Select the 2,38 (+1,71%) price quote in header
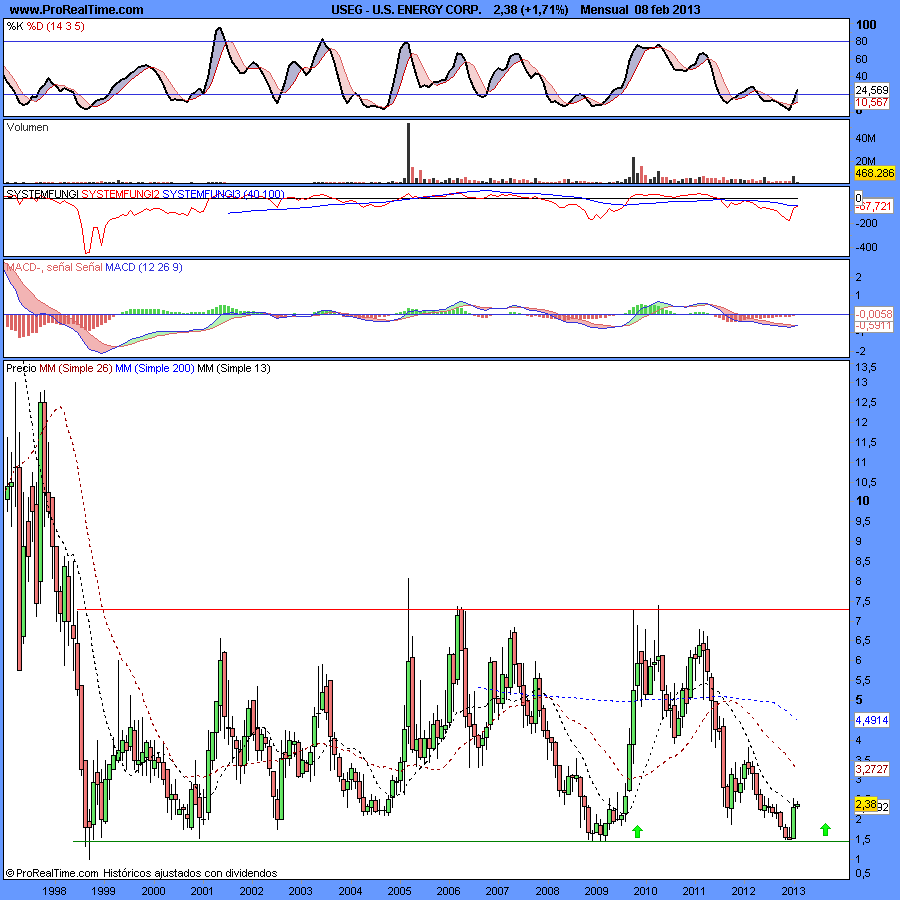This screenshot has height=900, width=900. pos(530,10)
